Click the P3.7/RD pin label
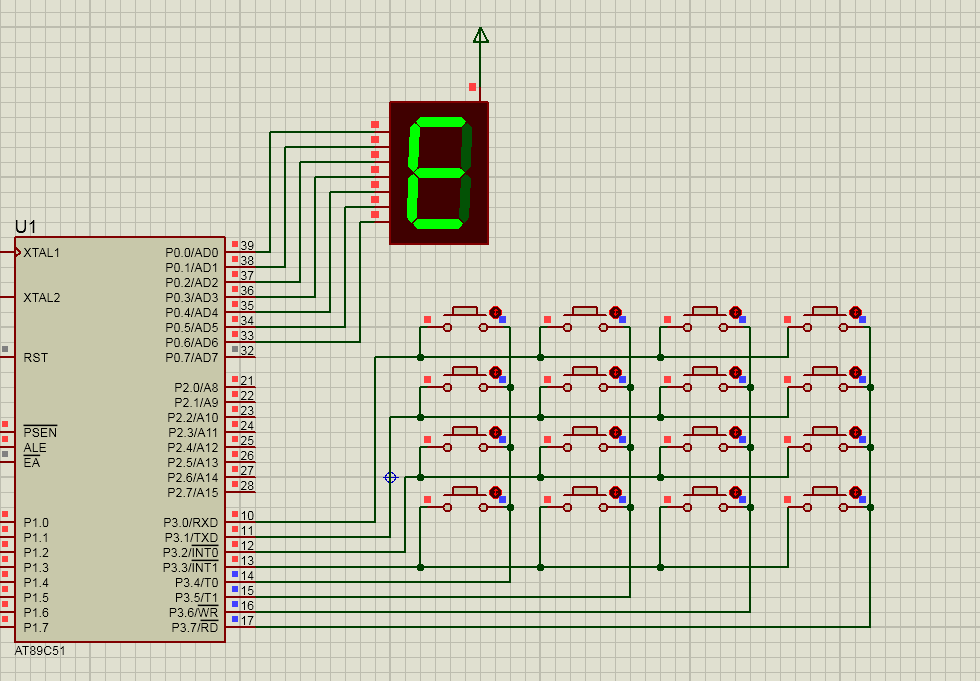The image size is (980, 681). [195, 627]
